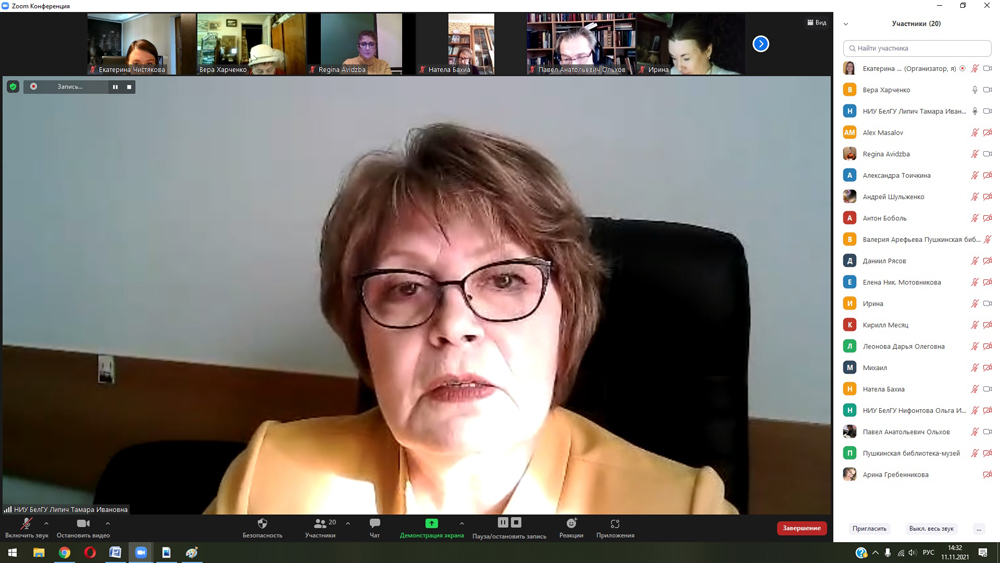Toggle microphone icon for Вера Харченко
Screen dimensions: 1000x563
coord(974,90)
